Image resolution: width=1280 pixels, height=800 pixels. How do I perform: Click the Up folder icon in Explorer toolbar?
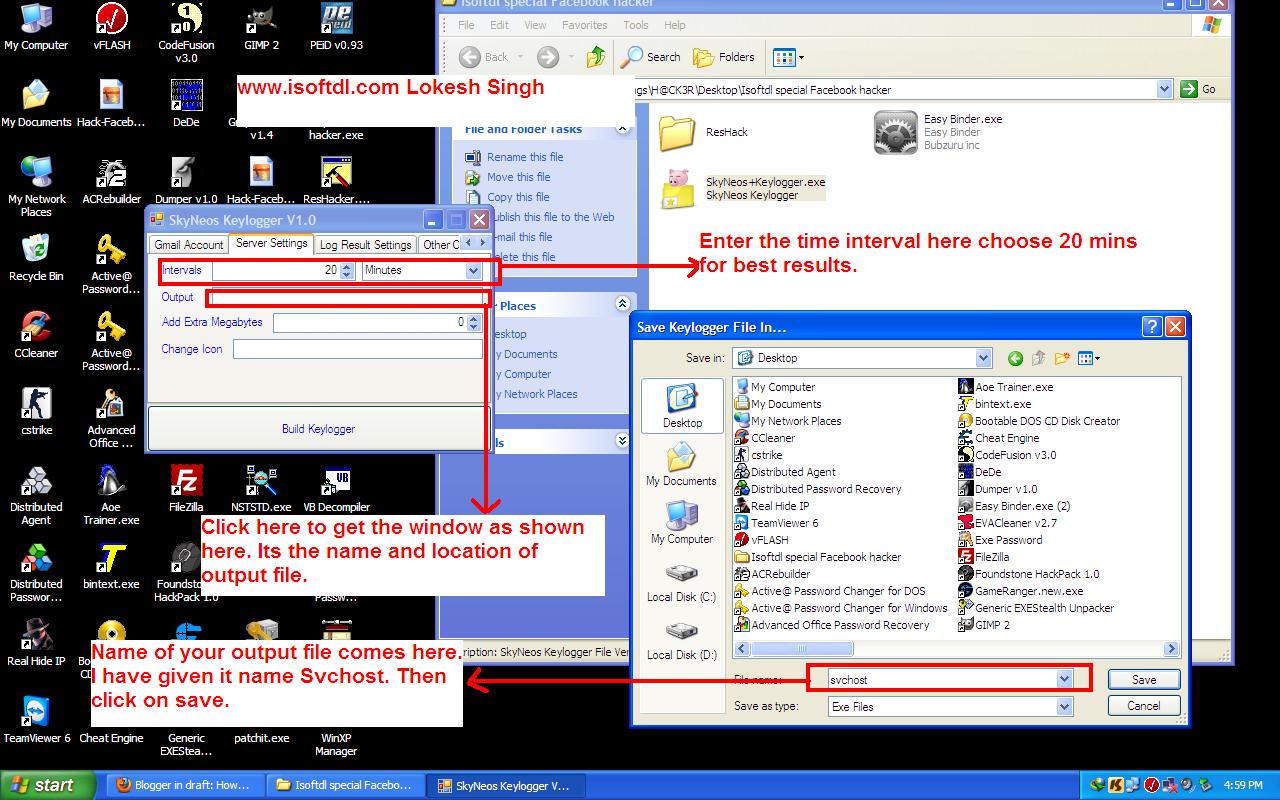(x=596, y=57)
